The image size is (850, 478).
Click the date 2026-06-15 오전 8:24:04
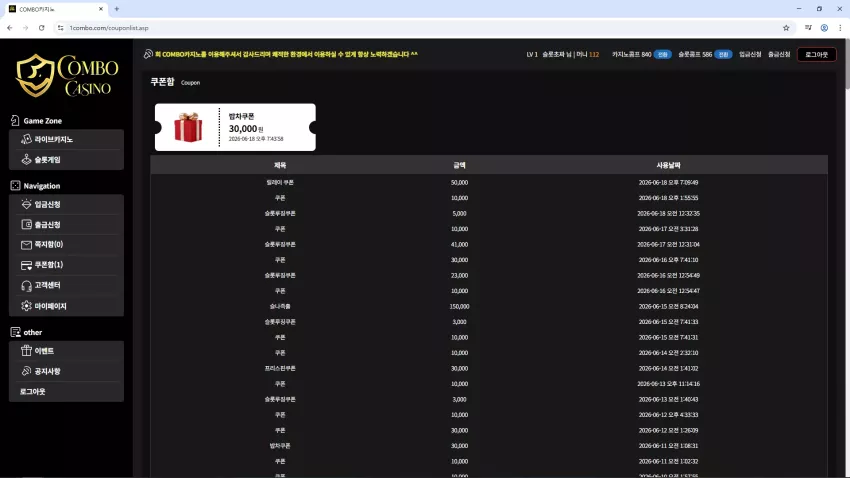click(x=668, y=306)
